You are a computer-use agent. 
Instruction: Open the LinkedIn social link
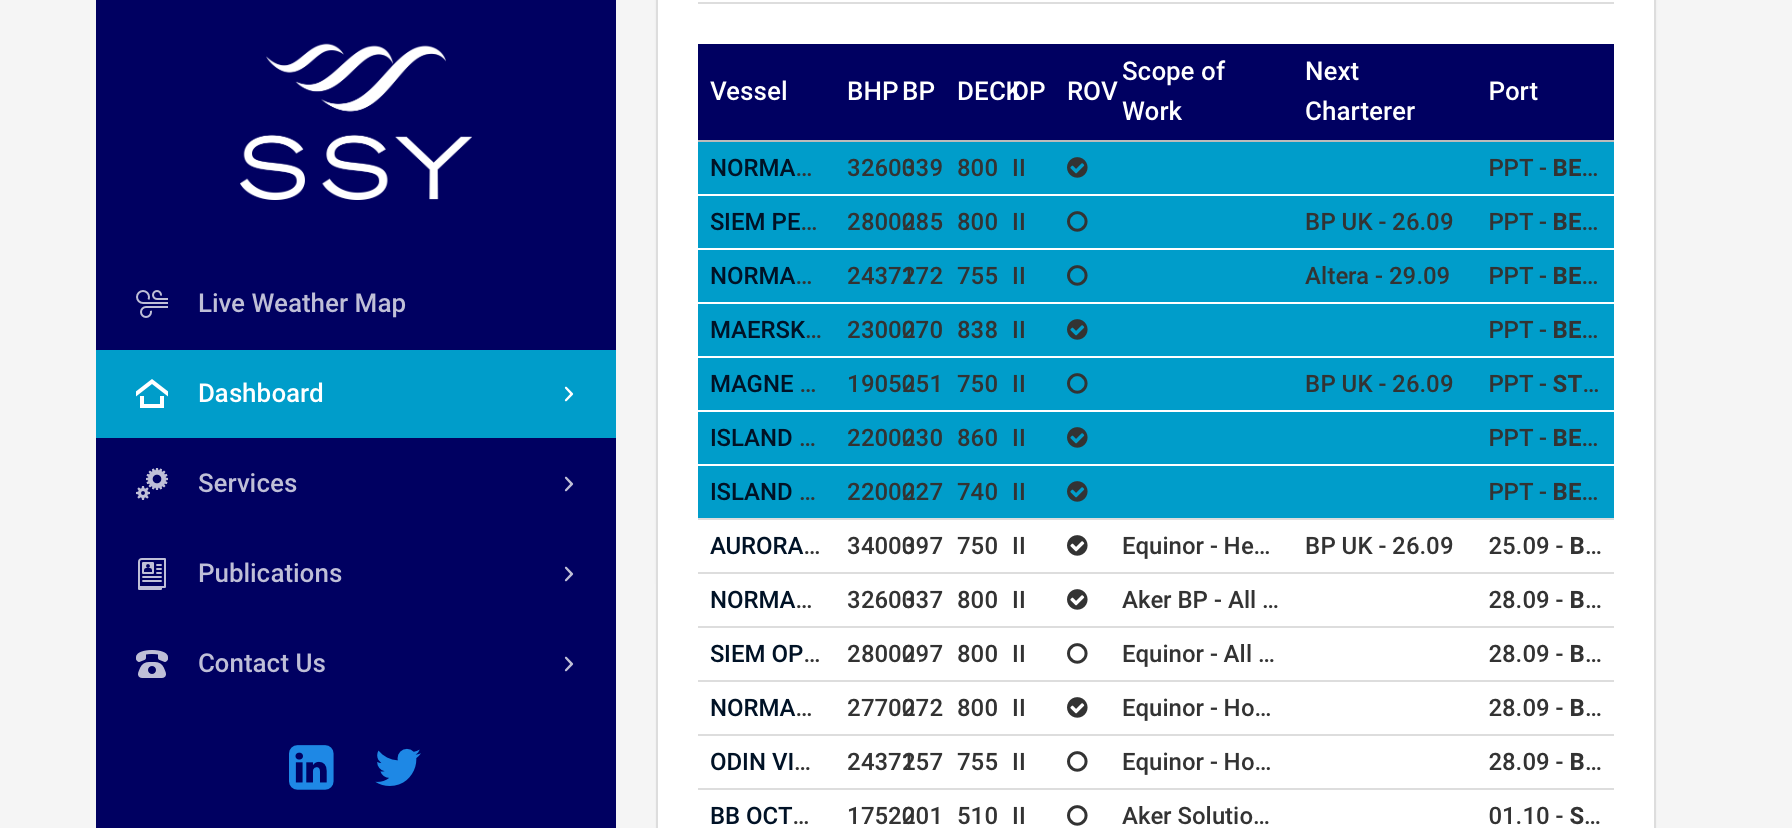pos(311,768)
